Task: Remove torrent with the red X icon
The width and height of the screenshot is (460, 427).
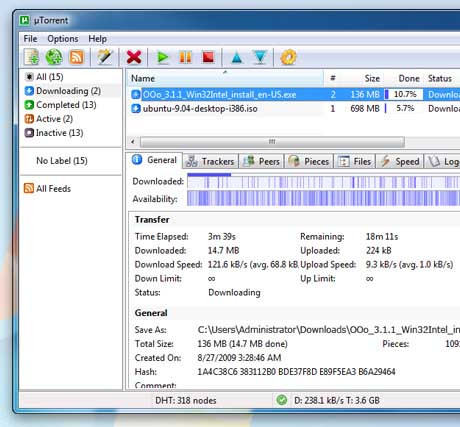Action: click(x=134, y=57)
